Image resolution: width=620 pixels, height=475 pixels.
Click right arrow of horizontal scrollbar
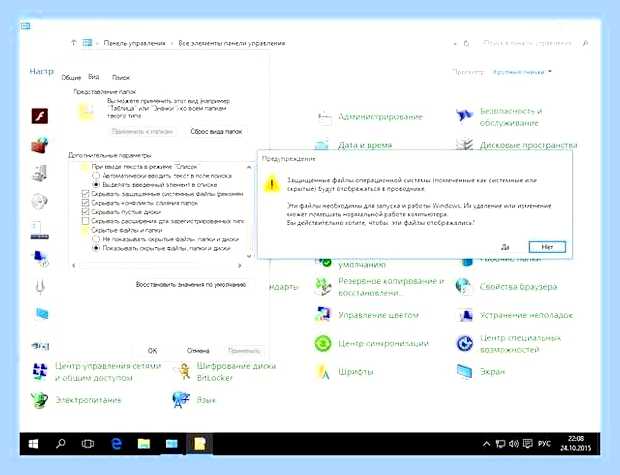[x=240, y=266]
